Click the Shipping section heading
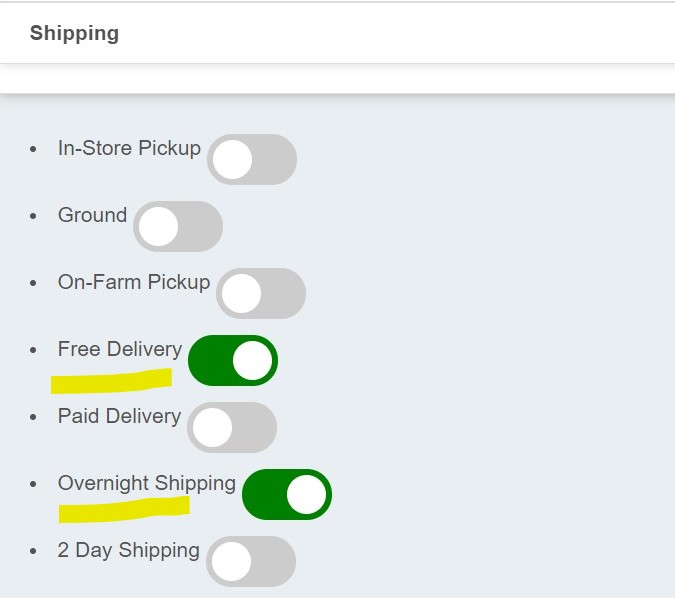Screen dimensions: 675x598 (74, 33)
